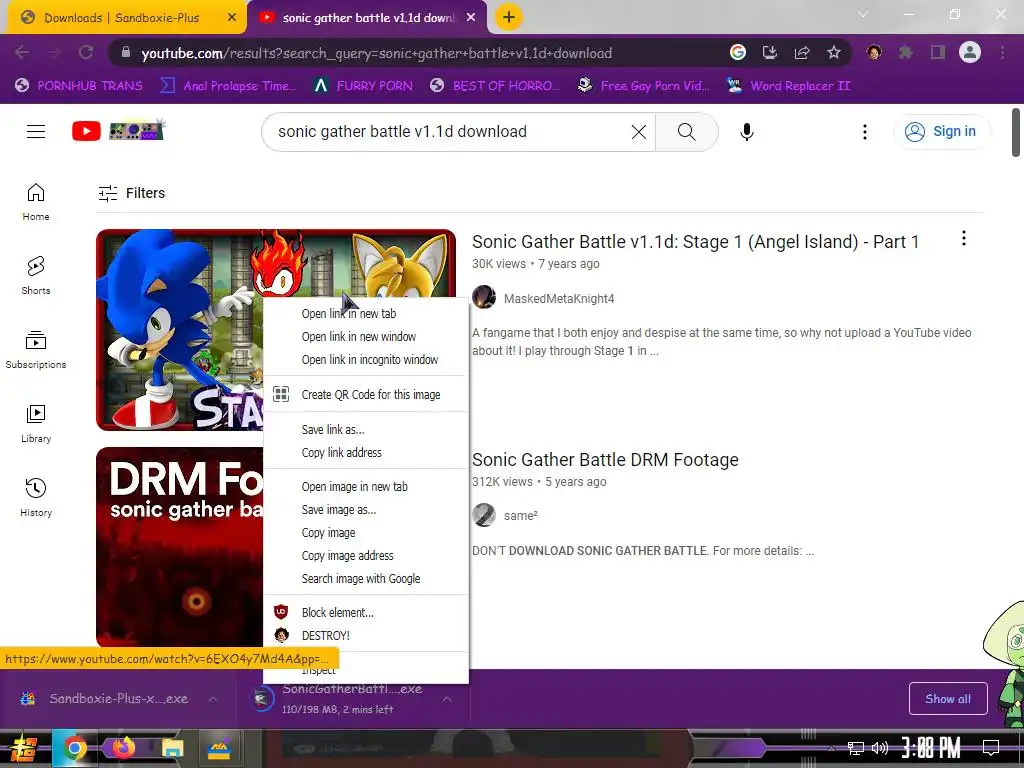Open the YouTube guide hamburger menu
This screenshot has height=768, width=1024.
tap(36, 131)
